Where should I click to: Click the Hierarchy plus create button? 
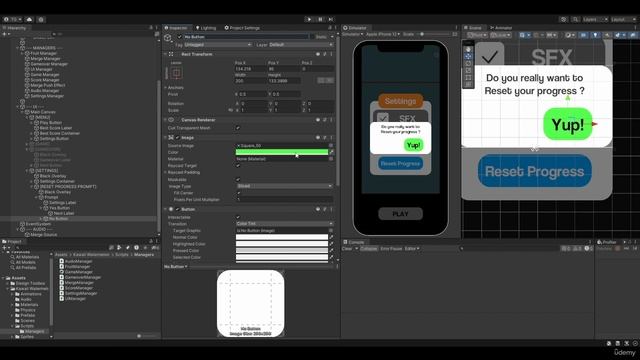pos(6,34)
